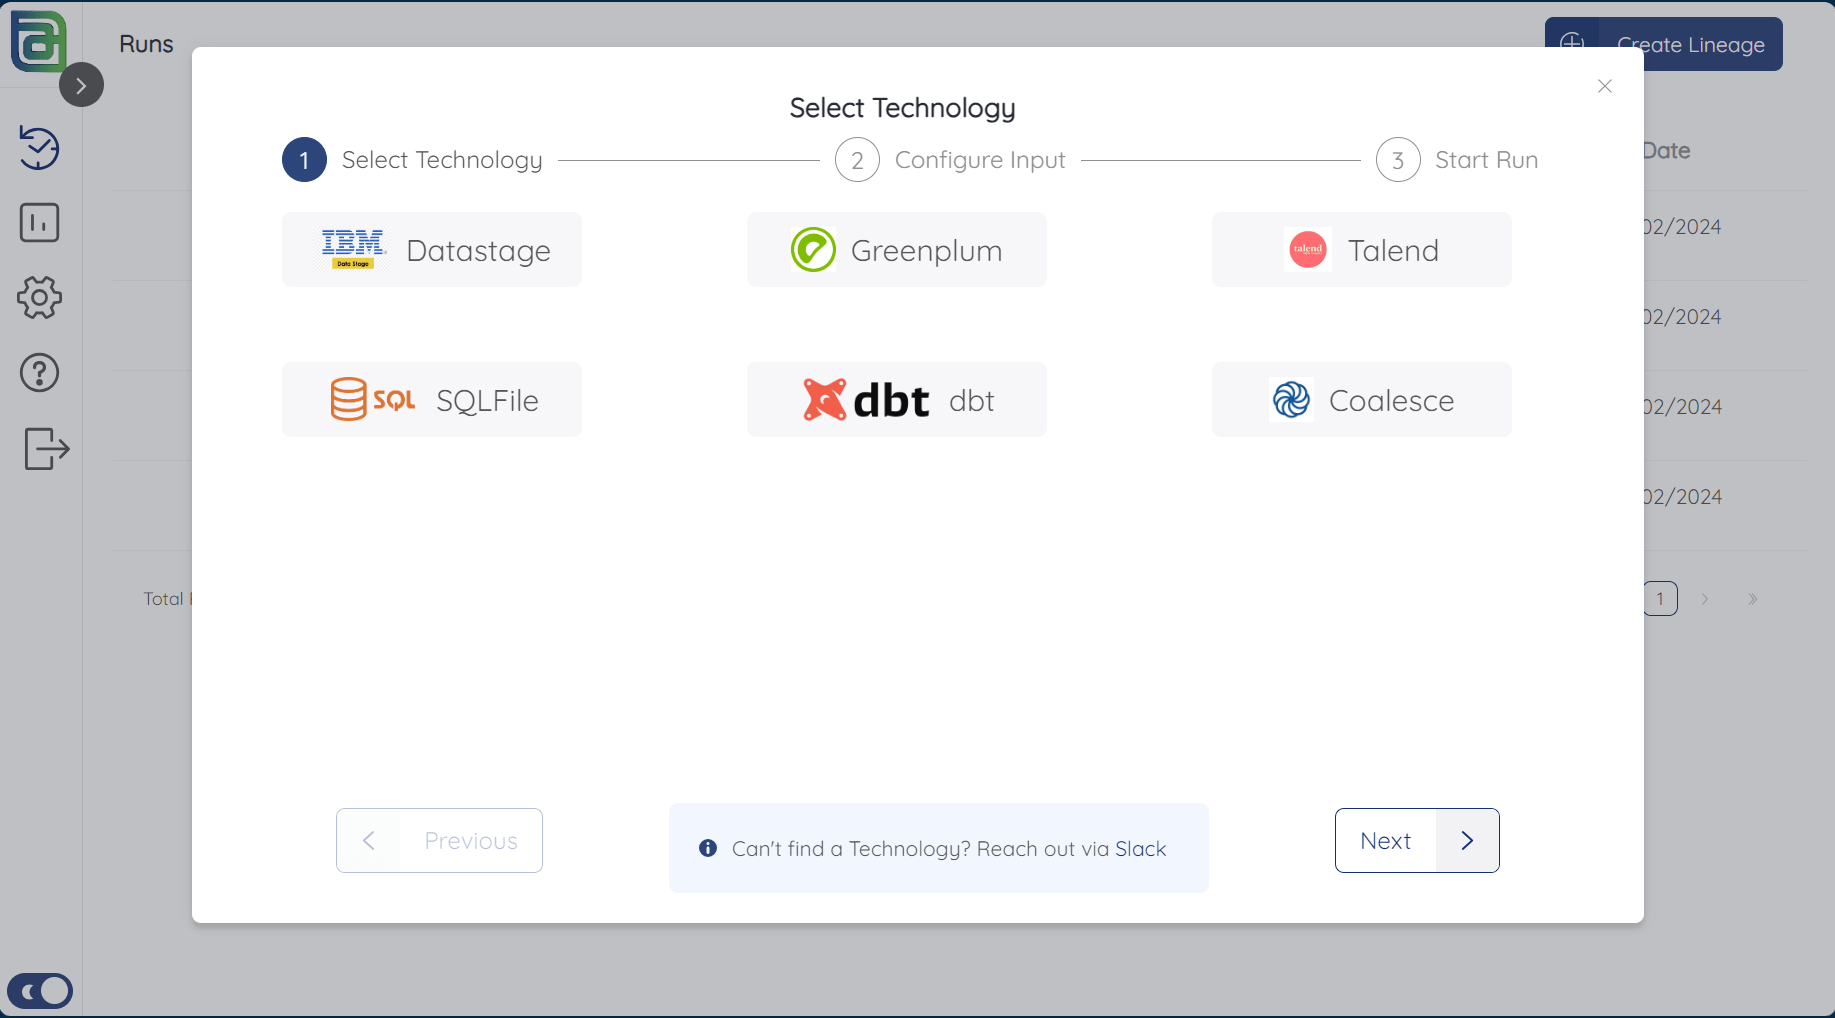1835x1018 pixels.
Task: Click the Create Lineage button
Action: pyautogui.click(x=1664, y=44)
